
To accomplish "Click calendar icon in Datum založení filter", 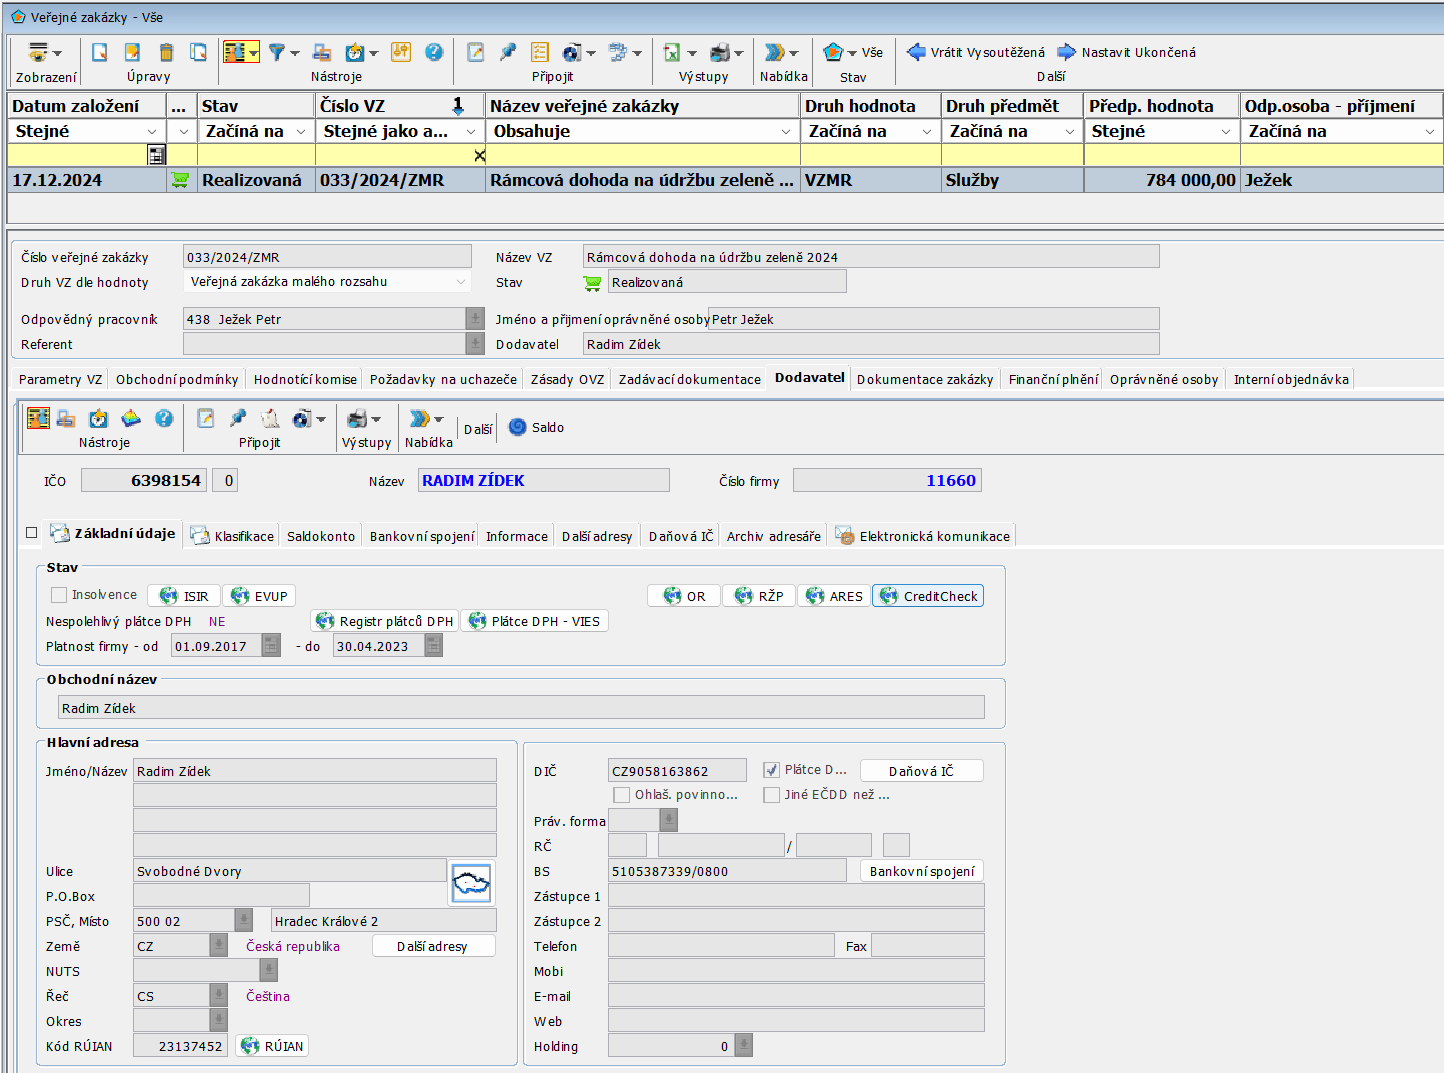I will click(156, 155).
